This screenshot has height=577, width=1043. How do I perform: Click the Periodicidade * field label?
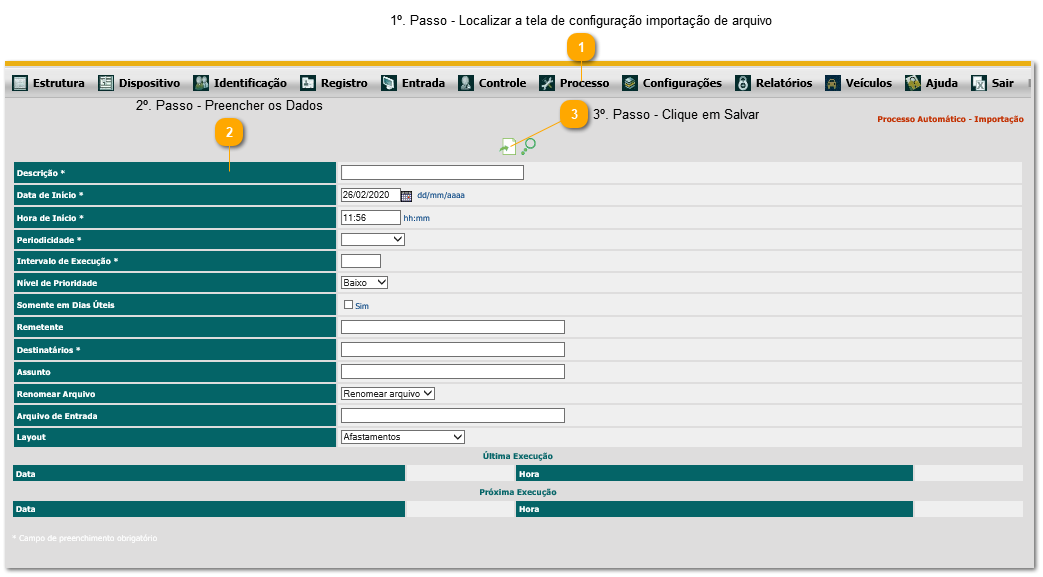point(49,240)
